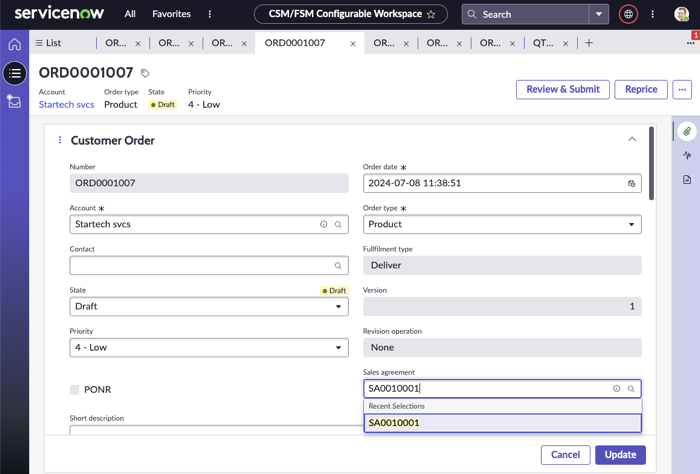
Task: Select SA0010001 from Recent Selections
Action: pos(503,423)
